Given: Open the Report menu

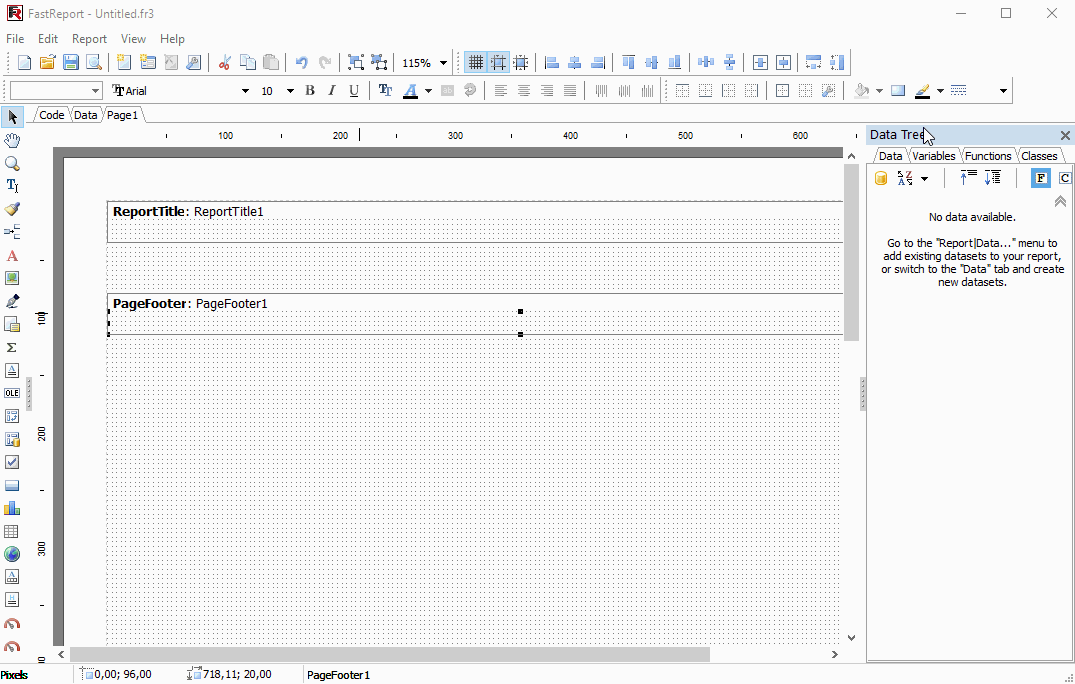Looking at the screenshot, I should (89, 39).
